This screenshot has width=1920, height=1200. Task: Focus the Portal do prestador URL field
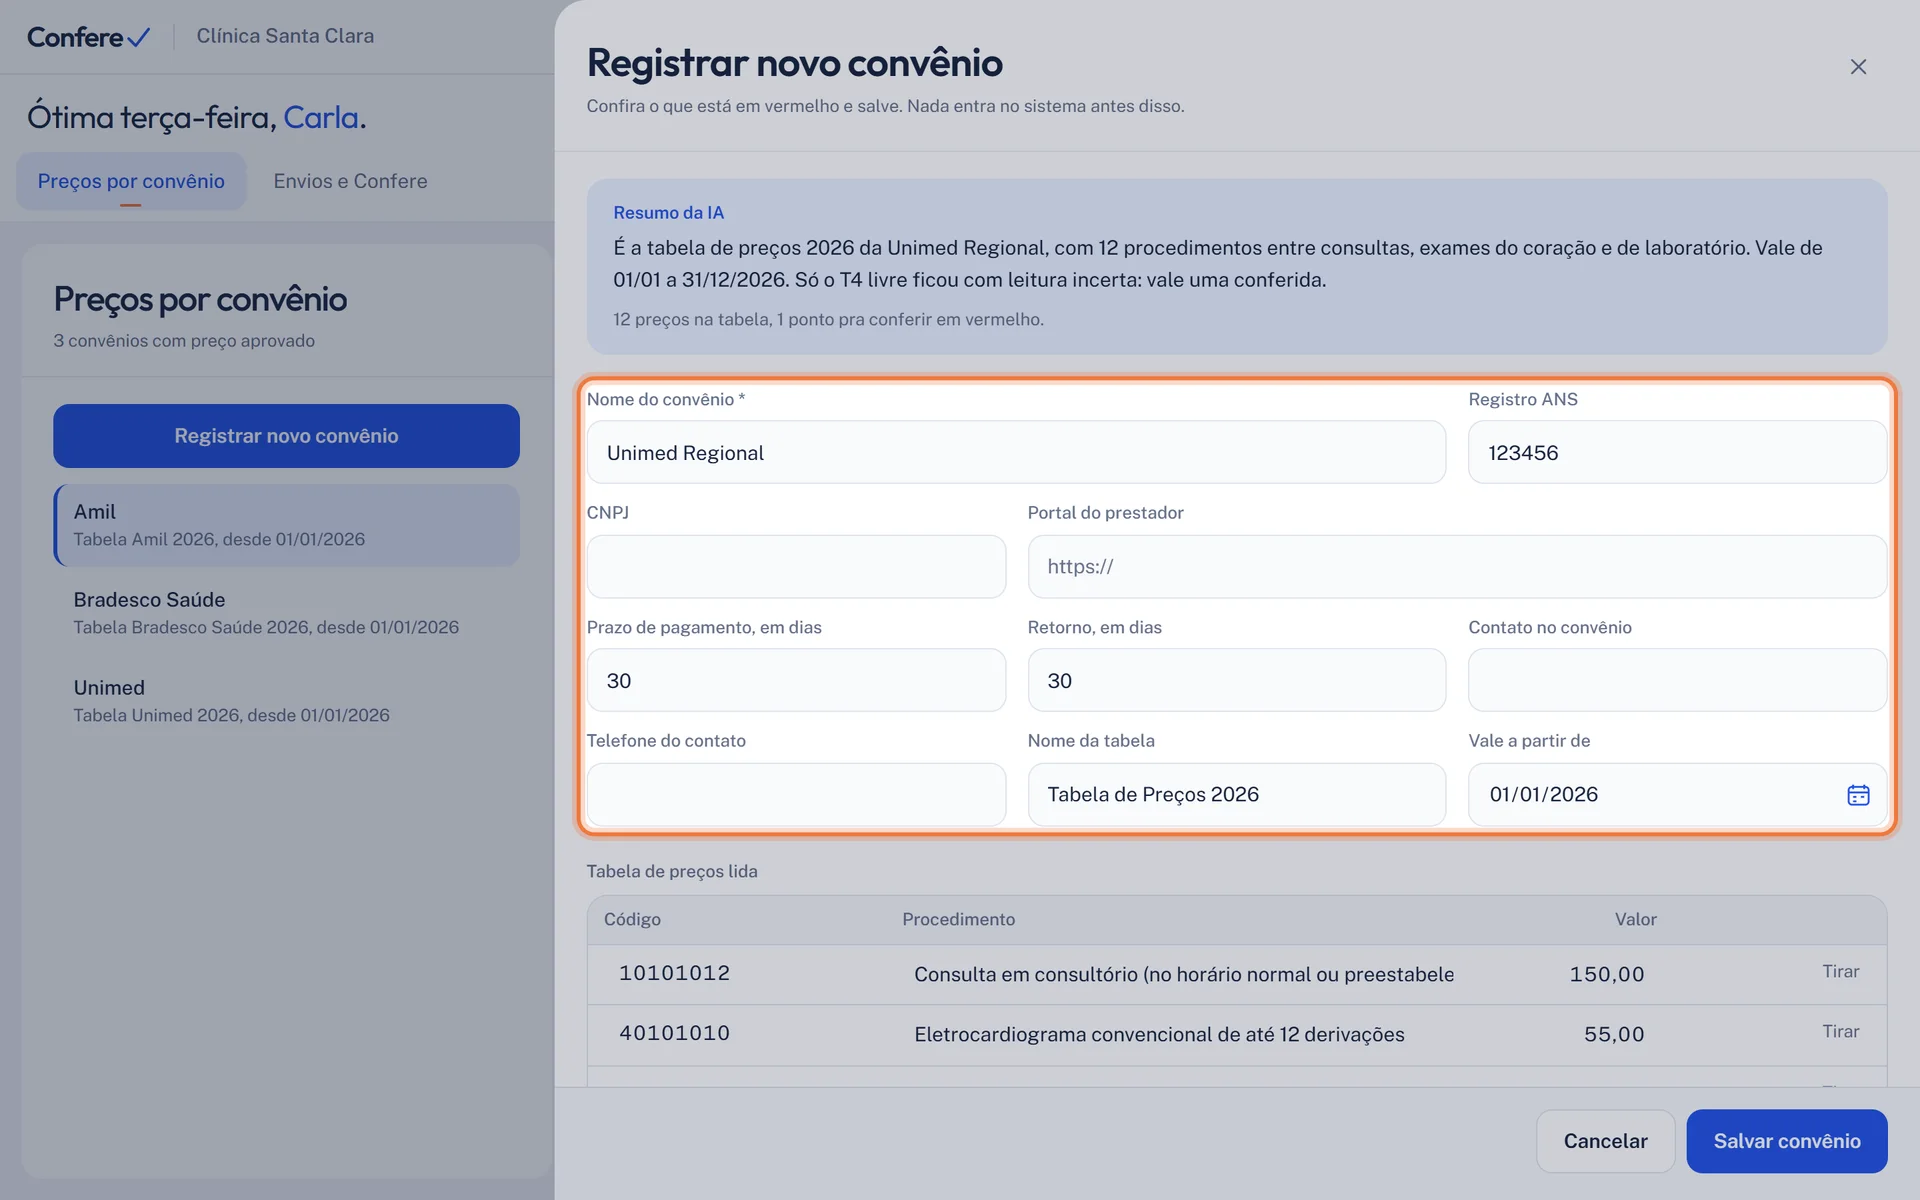tap(1457, 567)
